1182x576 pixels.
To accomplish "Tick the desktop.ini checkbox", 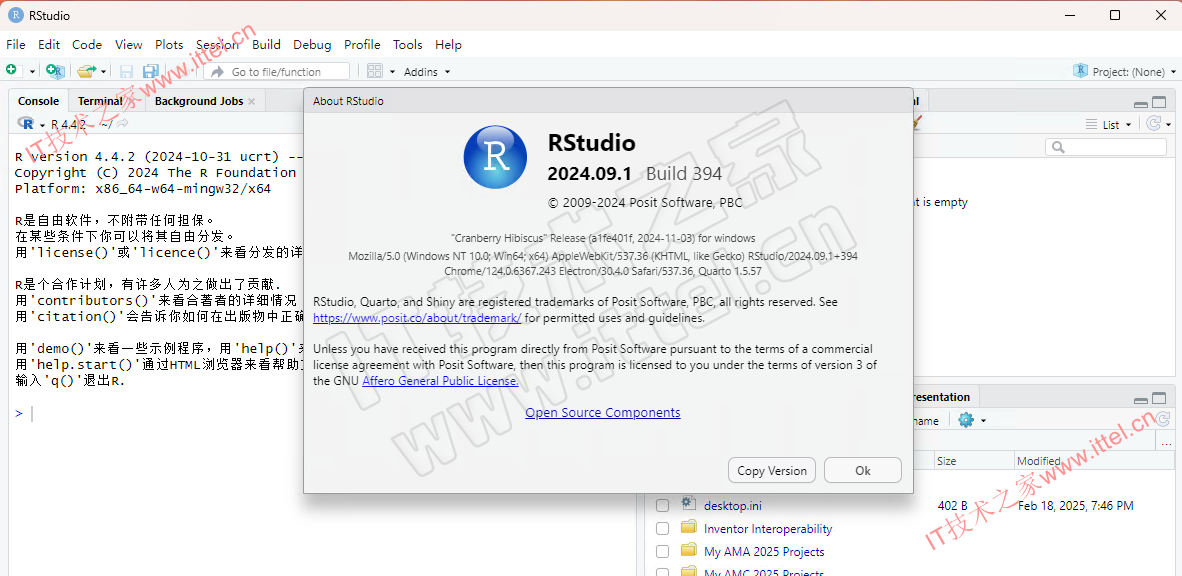I will 662,505.
